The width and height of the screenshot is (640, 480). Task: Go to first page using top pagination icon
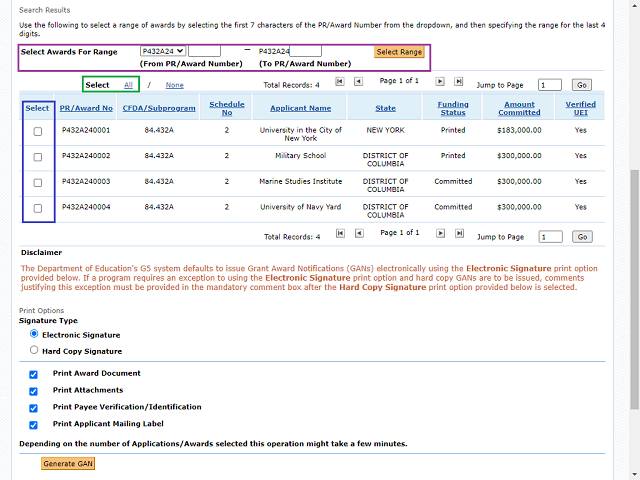click(341, 81)
